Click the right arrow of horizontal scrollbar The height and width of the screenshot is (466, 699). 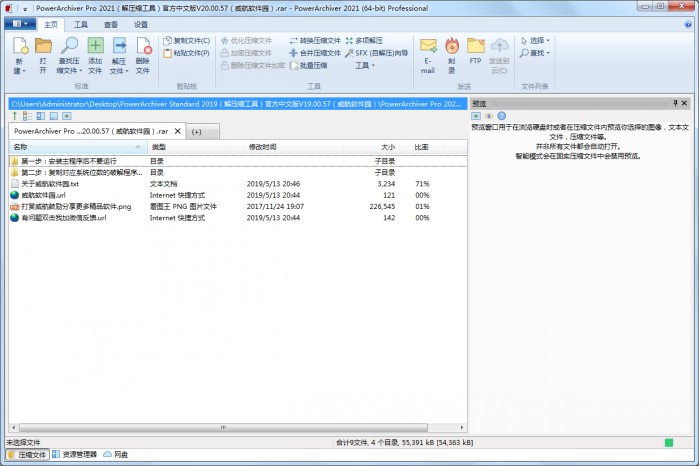pos(462,427)
